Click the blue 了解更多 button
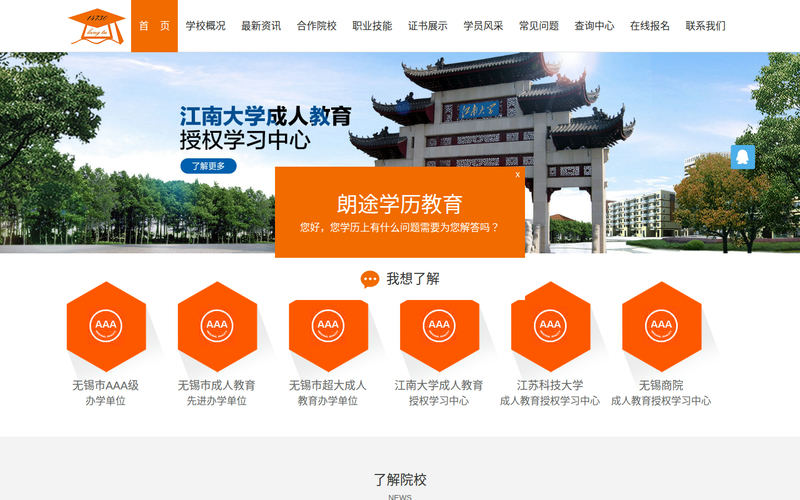The image size is (800, 500). pyautogui.click(x=208, y=166)
